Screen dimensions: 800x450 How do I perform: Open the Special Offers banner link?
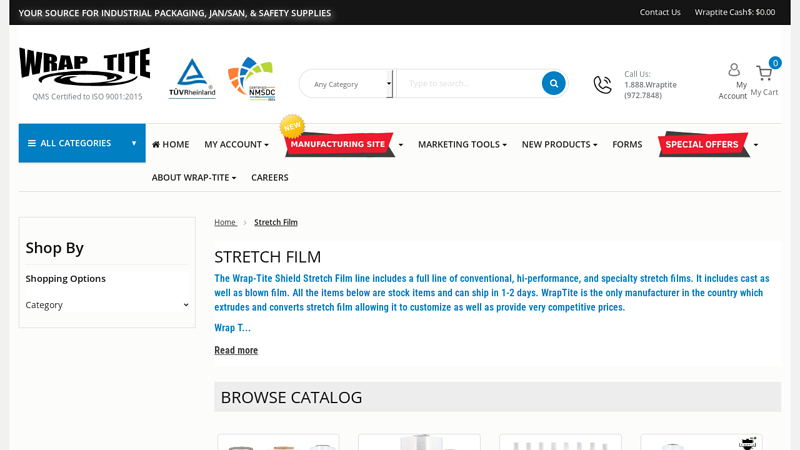click(704, 144)
